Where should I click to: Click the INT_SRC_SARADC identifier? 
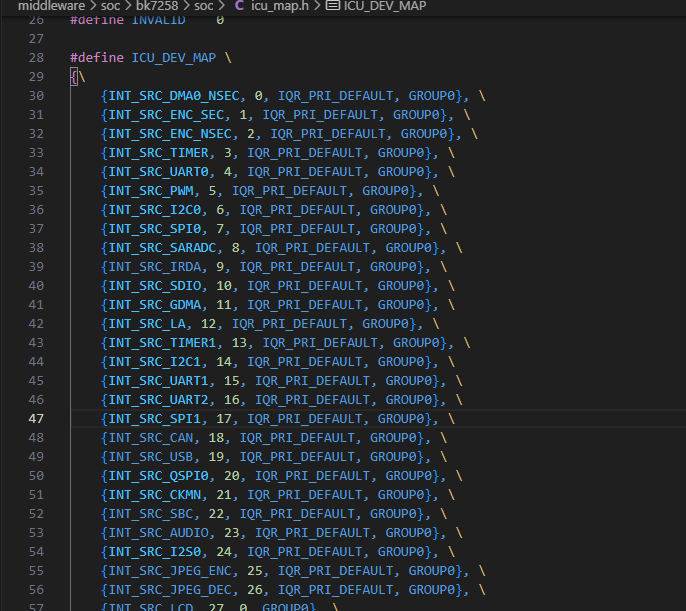[162, 247]
